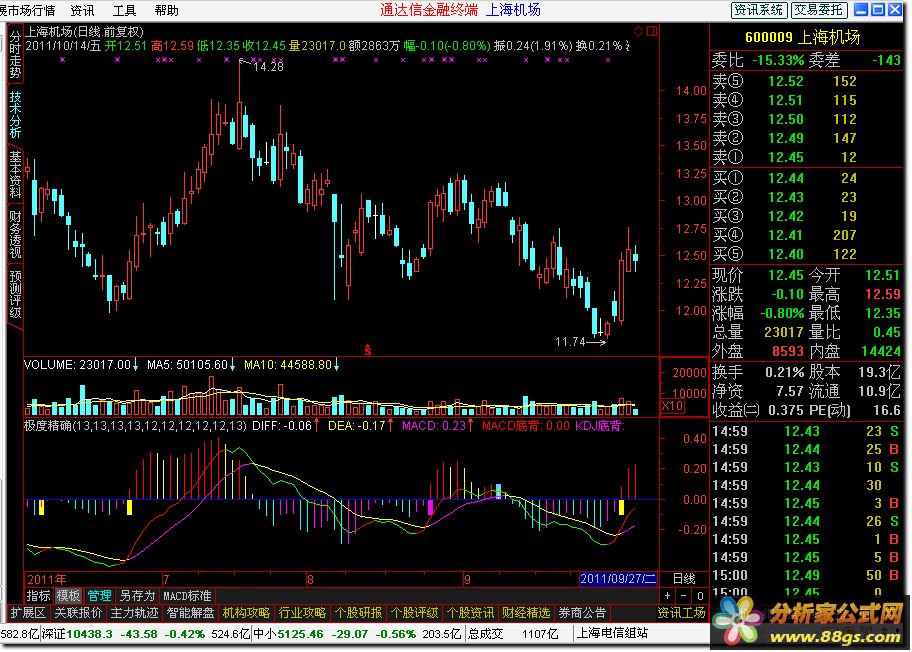Image resolution: width=912 pixels, height=652 pixels.
Task: Click the 14.28 high price label
Action: pyautogui.click(x=268, y=66)
